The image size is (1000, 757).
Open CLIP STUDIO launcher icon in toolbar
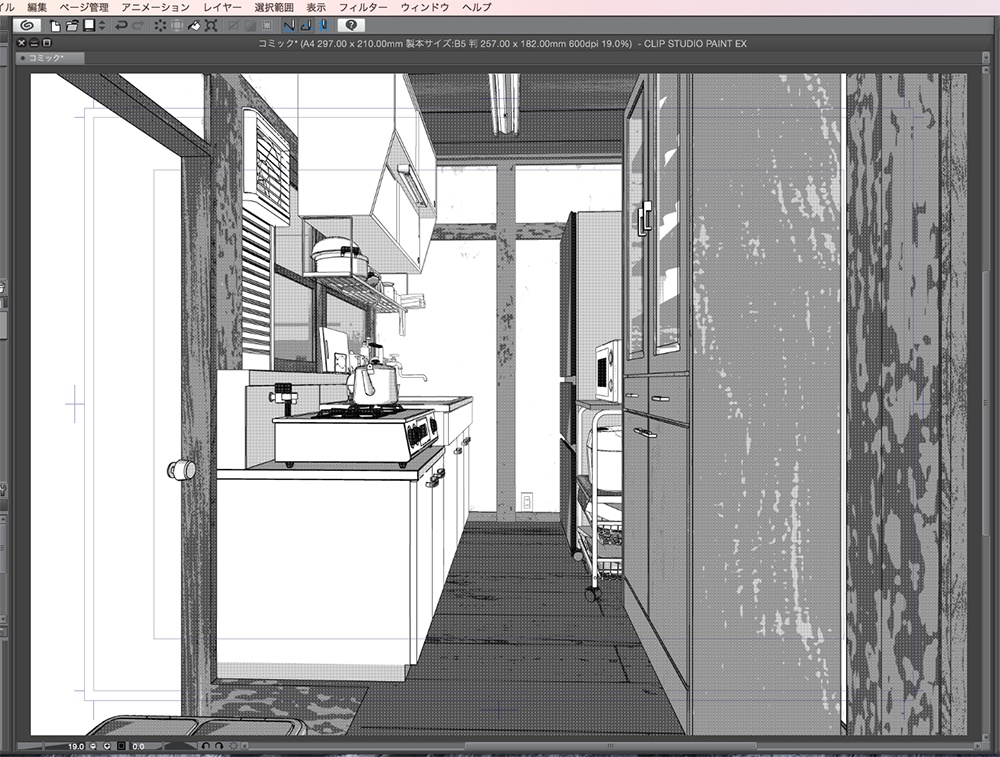pyautogui.click(x=27, y=26)
